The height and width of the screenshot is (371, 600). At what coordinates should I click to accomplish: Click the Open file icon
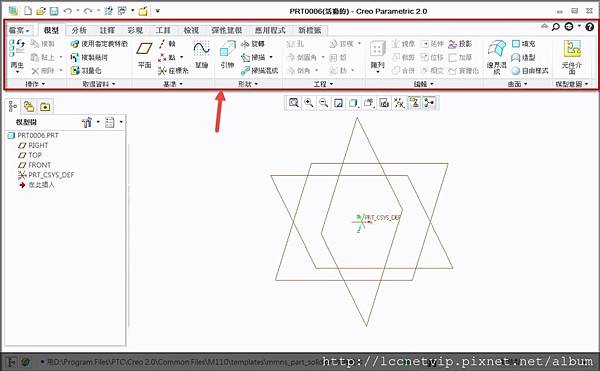[x=41, y=11]
